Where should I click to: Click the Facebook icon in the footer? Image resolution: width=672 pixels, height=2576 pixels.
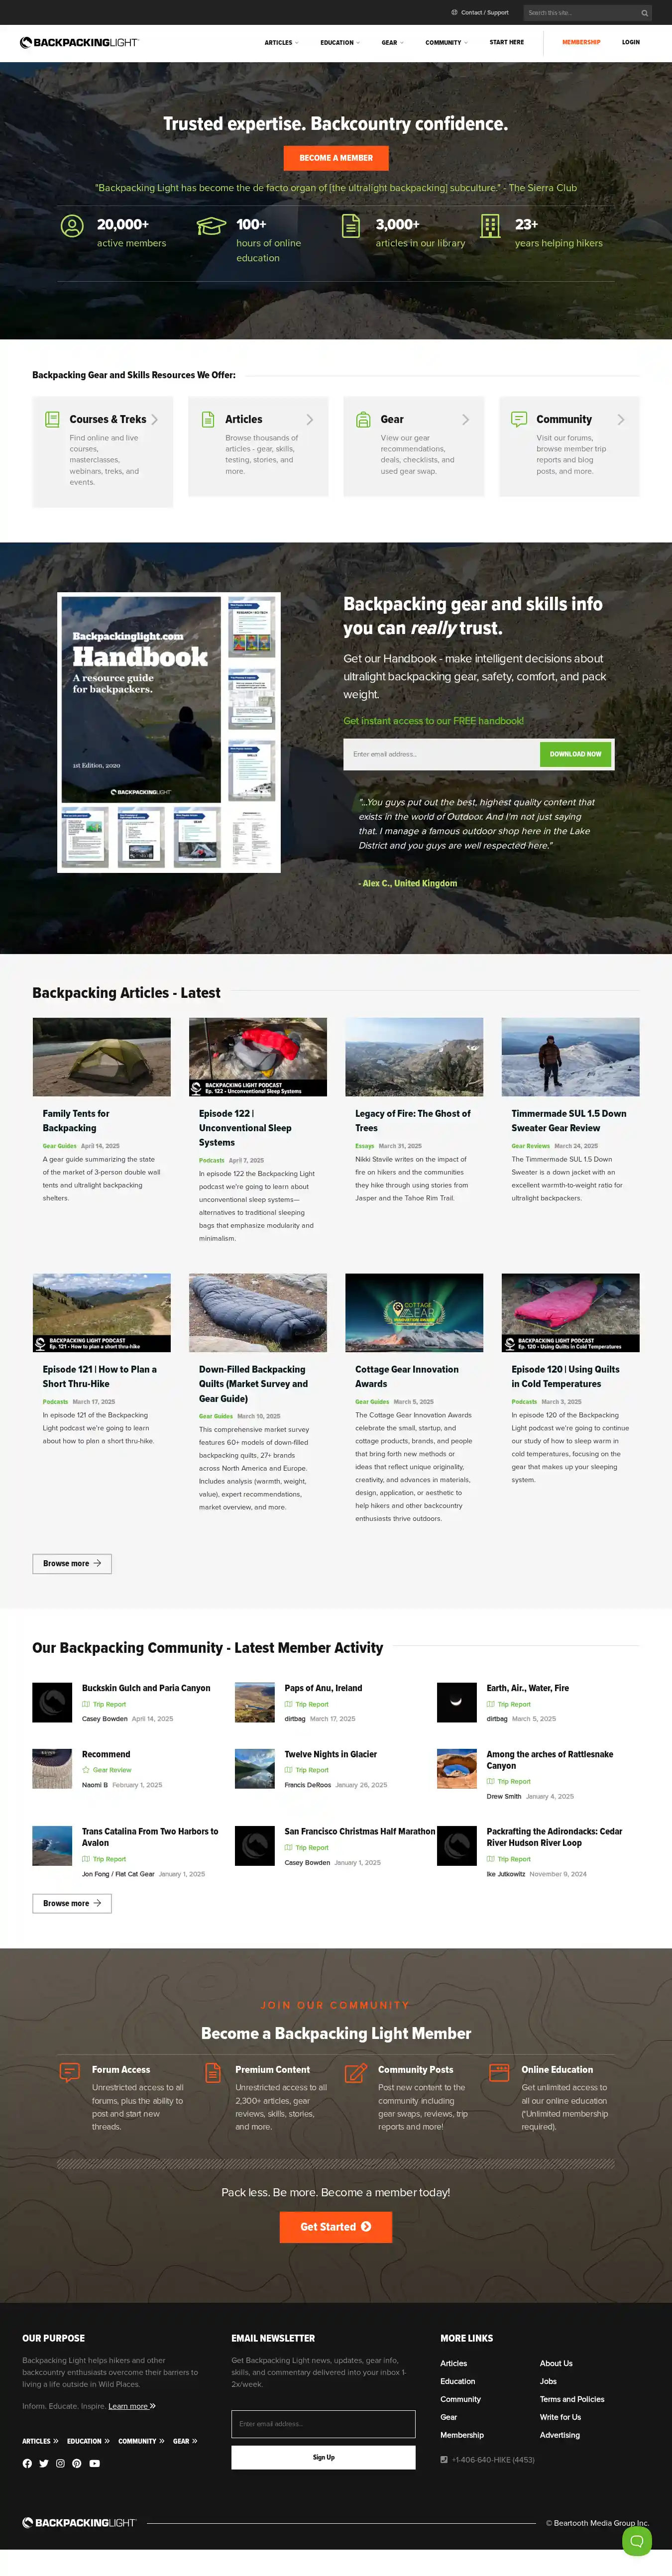click(27, 2463)
